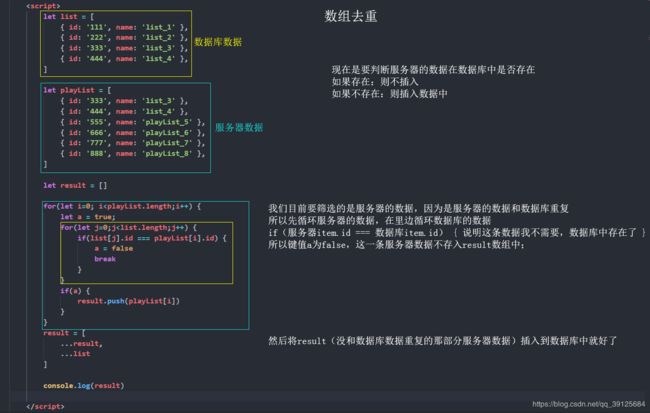Screen dimensions: 650x413
Task: Click the 'break' statement
Action: pos(105,259)
